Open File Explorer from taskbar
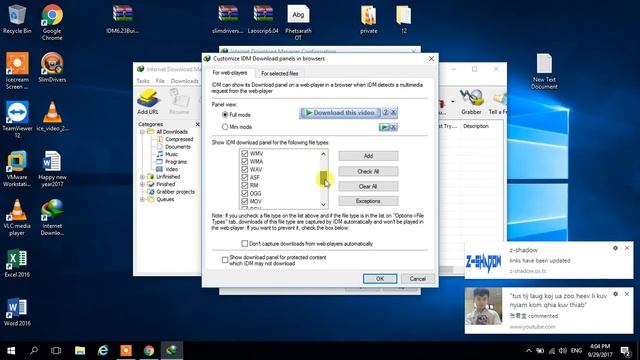 80,350
